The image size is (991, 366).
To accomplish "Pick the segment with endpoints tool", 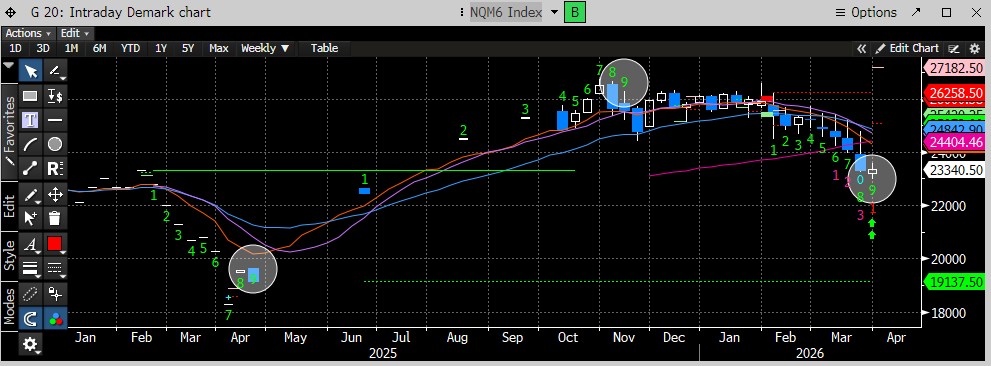I will (x=31, y=169).
